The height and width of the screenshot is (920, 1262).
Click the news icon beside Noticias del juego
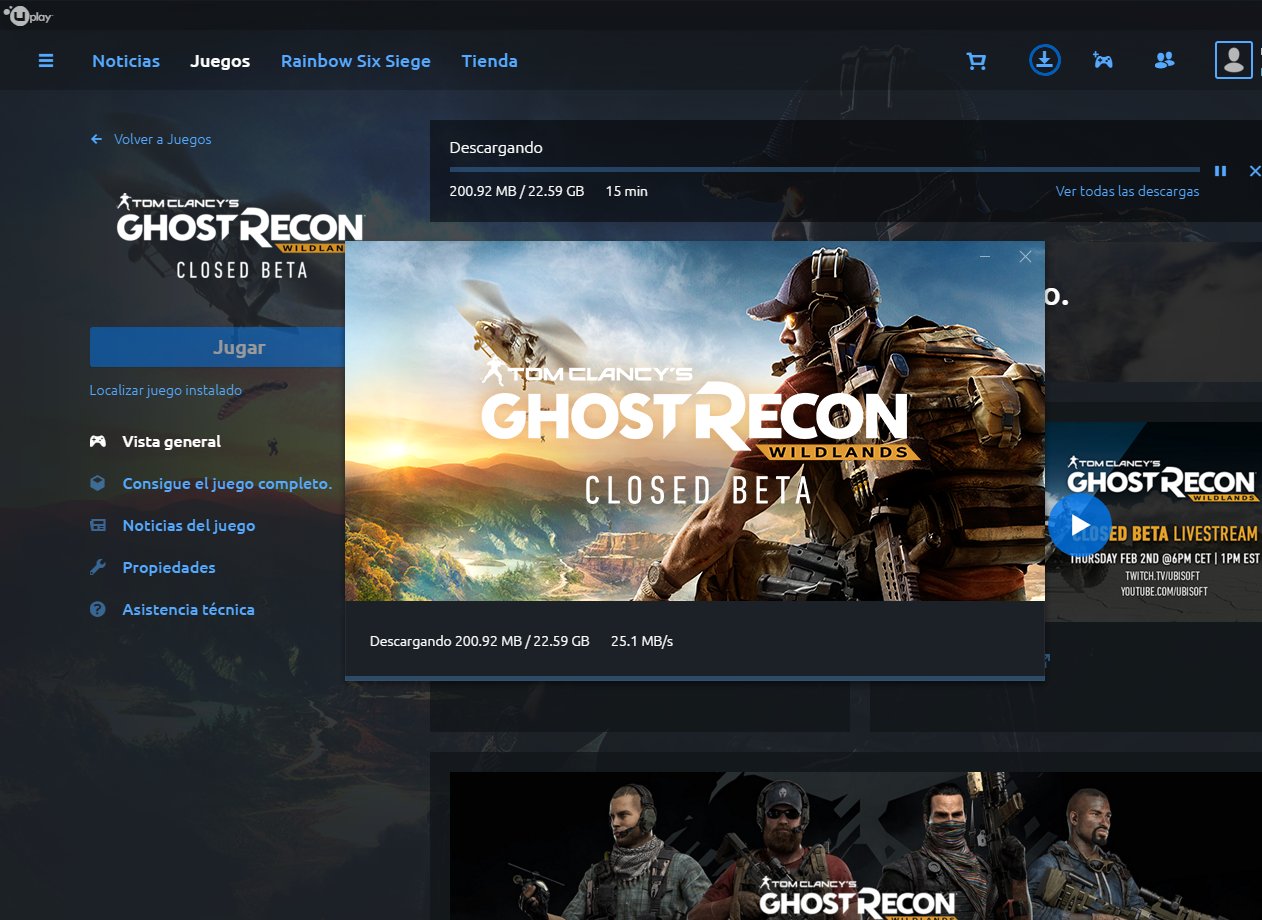click(x=98, y=525)
